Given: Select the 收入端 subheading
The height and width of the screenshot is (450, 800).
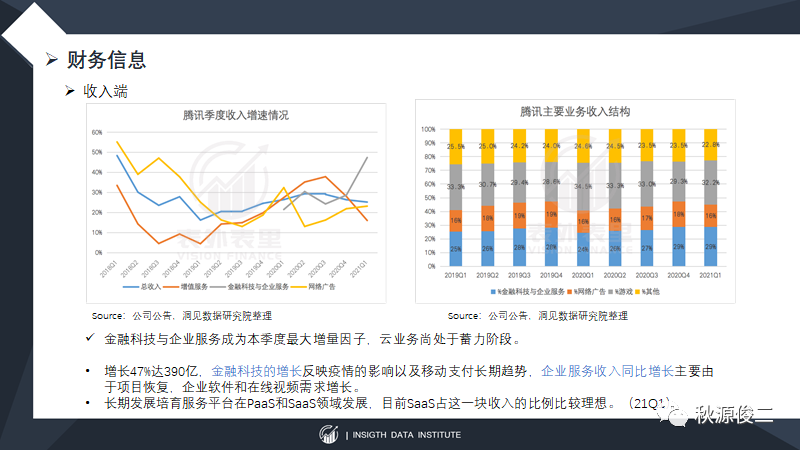Looking at the screenshot, I should click(106, 91).
